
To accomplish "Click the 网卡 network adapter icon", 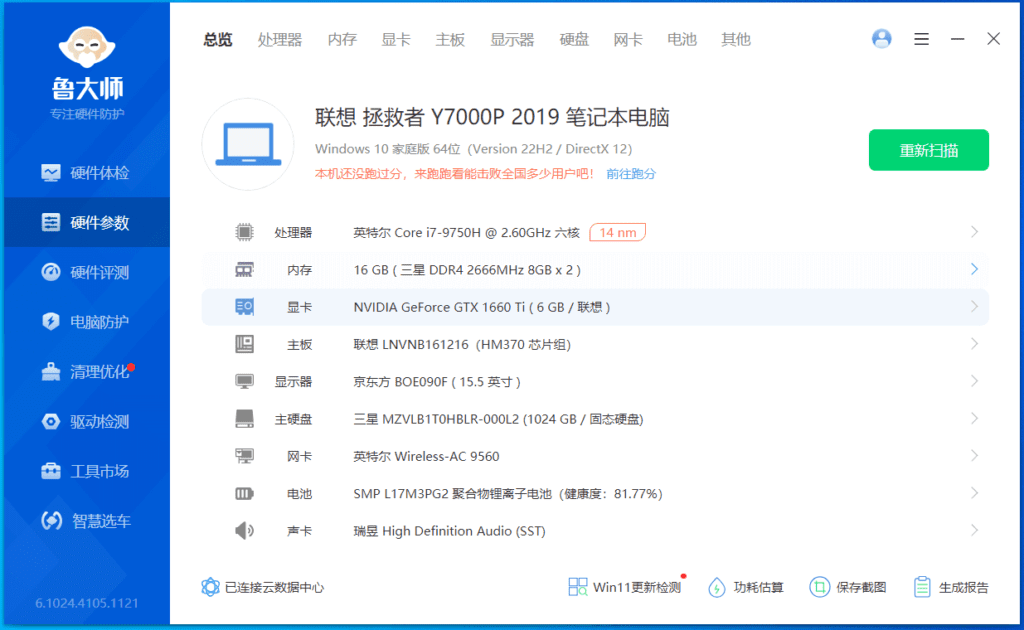I will 244,456.
